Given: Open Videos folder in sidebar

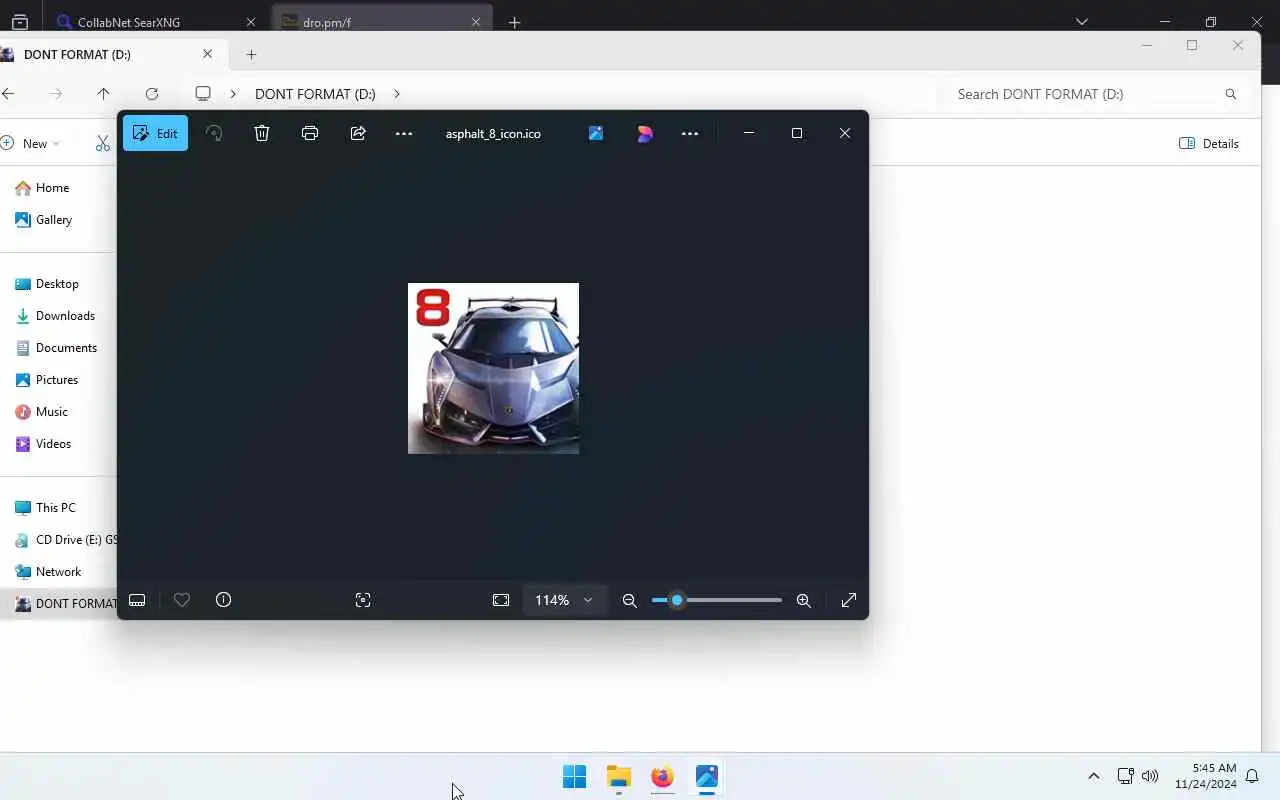Looking at the screenshot, I should pos(44,443).
